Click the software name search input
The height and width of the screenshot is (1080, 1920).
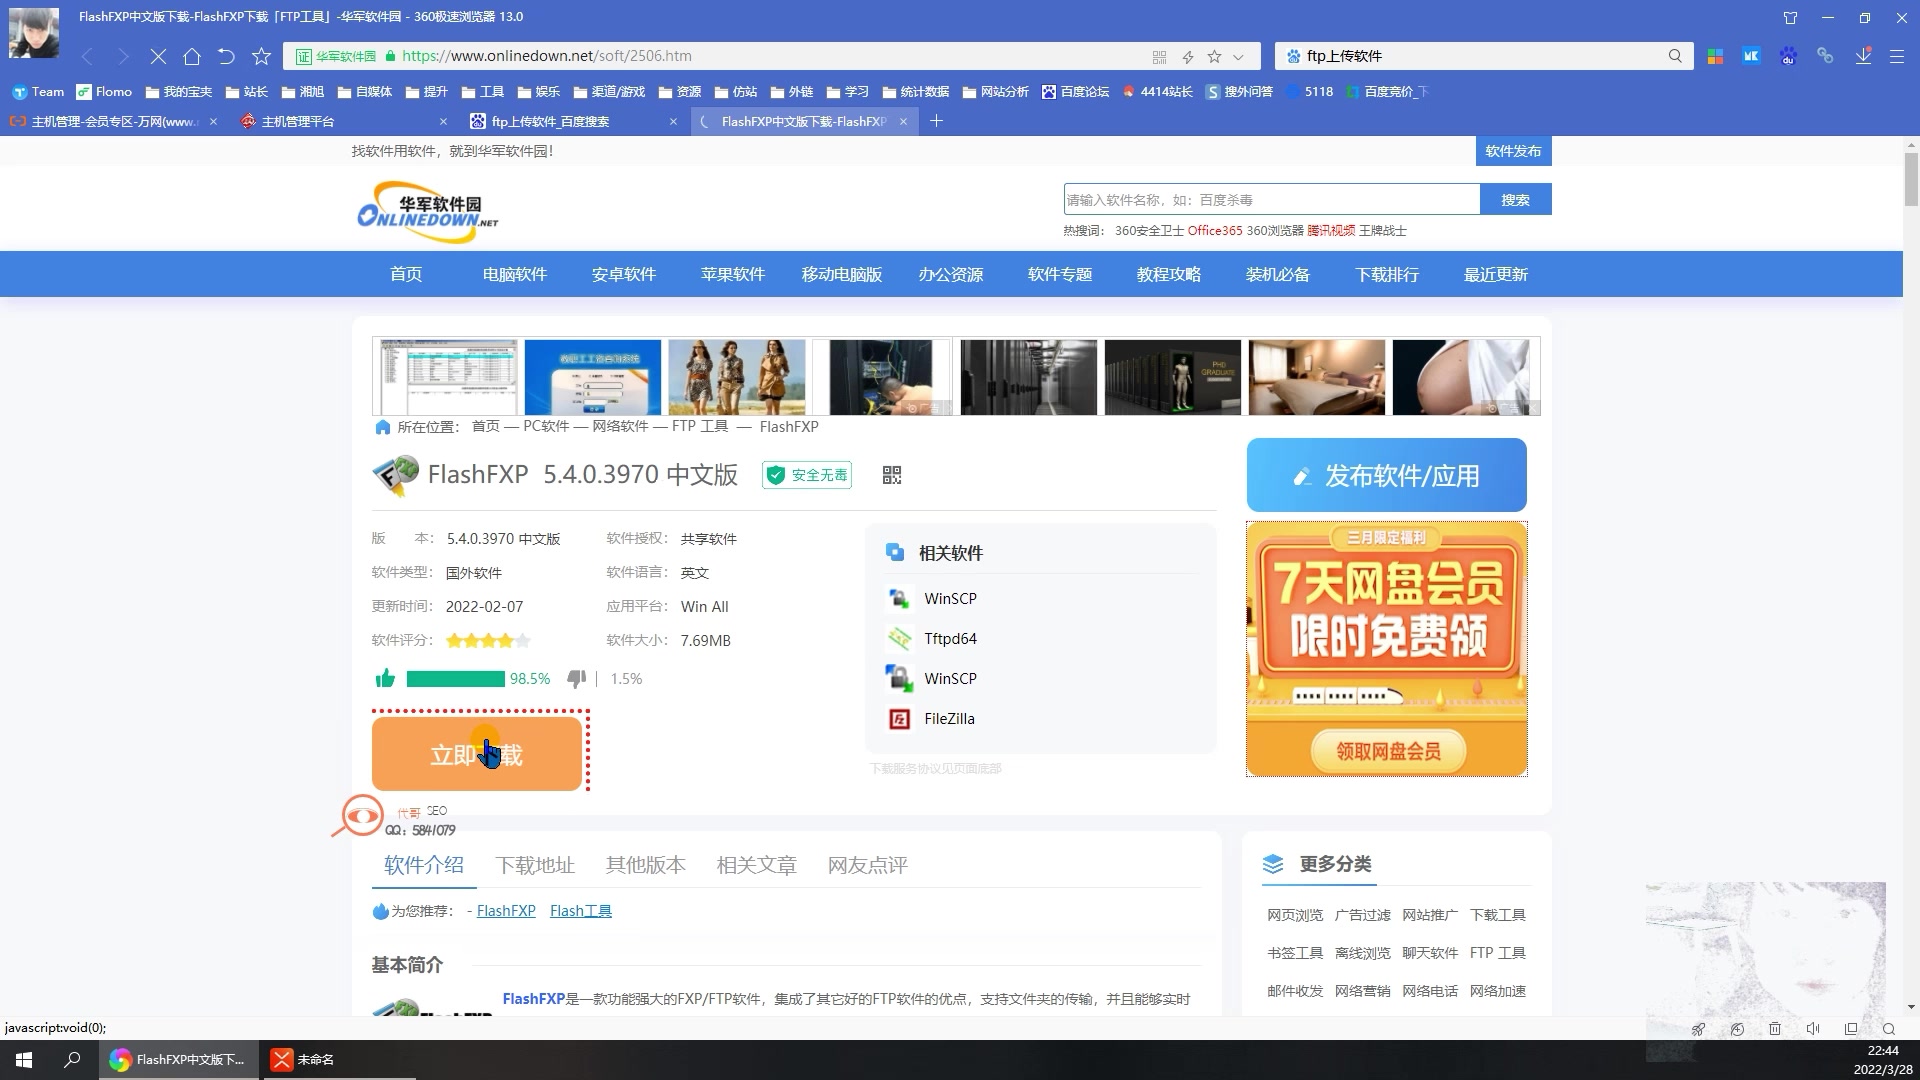tap(1271, 199)
